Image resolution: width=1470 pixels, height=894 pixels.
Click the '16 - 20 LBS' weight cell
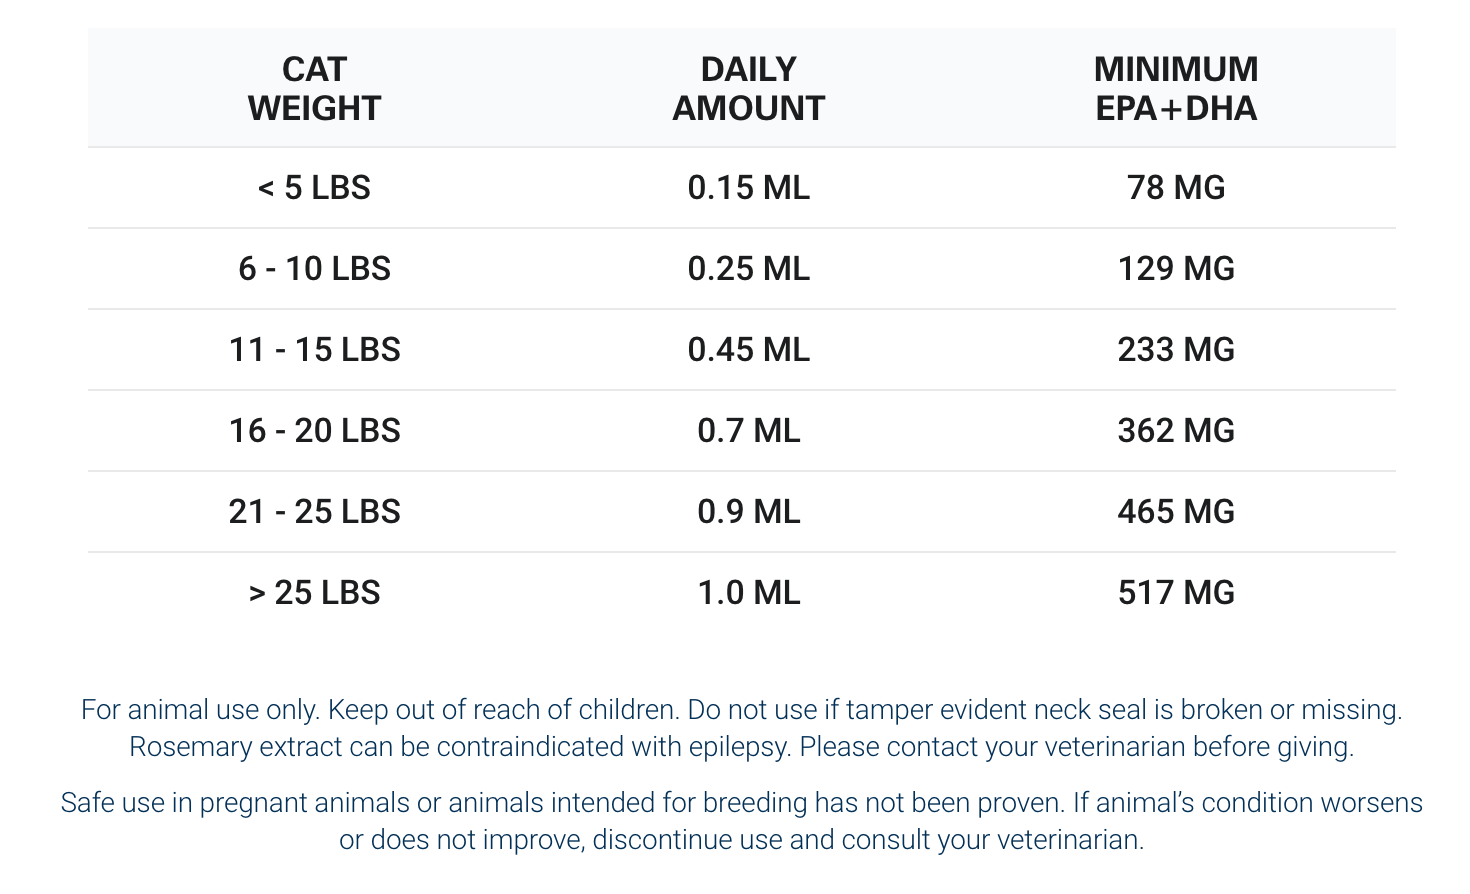click(314, 431)
